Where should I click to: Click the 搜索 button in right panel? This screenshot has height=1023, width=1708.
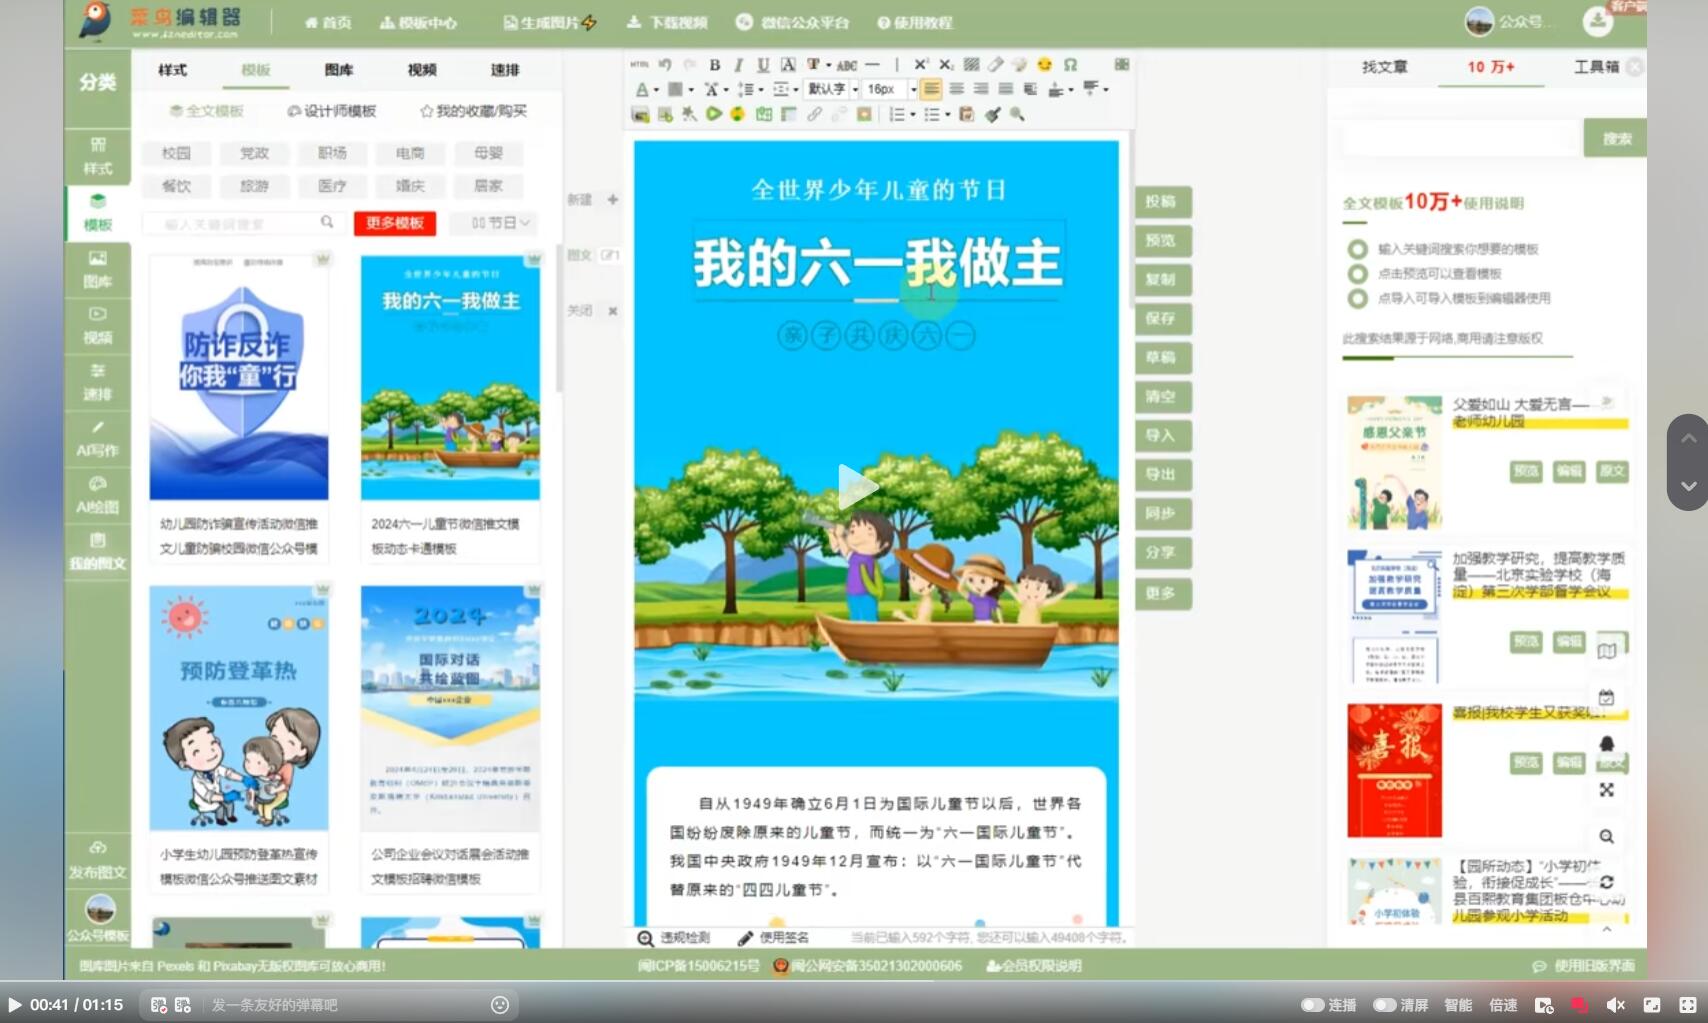1616,138
